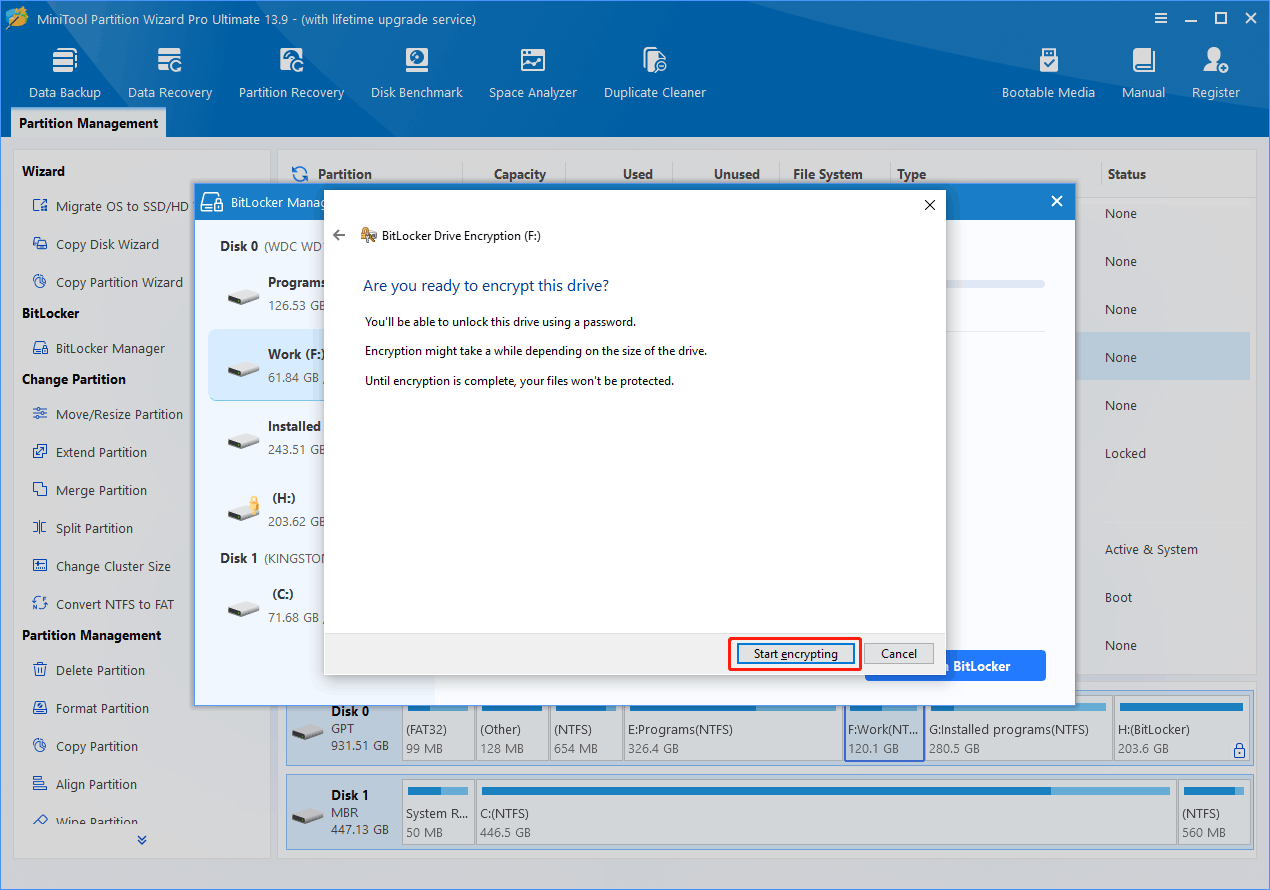Choose Split Partition
1270x890 pixels.
point(83,528)
